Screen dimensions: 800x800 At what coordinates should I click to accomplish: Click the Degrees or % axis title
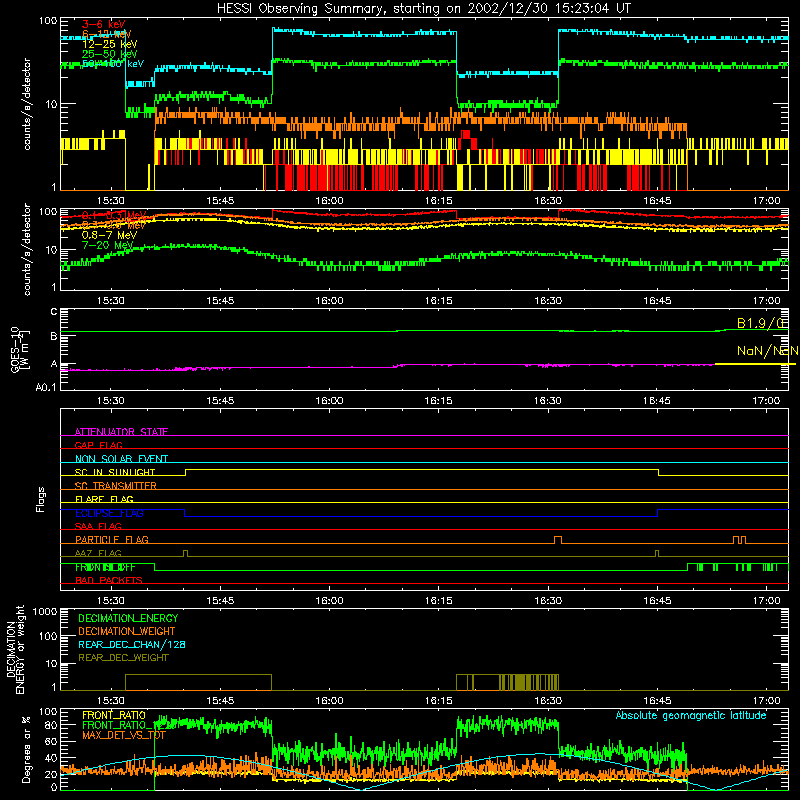26,749
